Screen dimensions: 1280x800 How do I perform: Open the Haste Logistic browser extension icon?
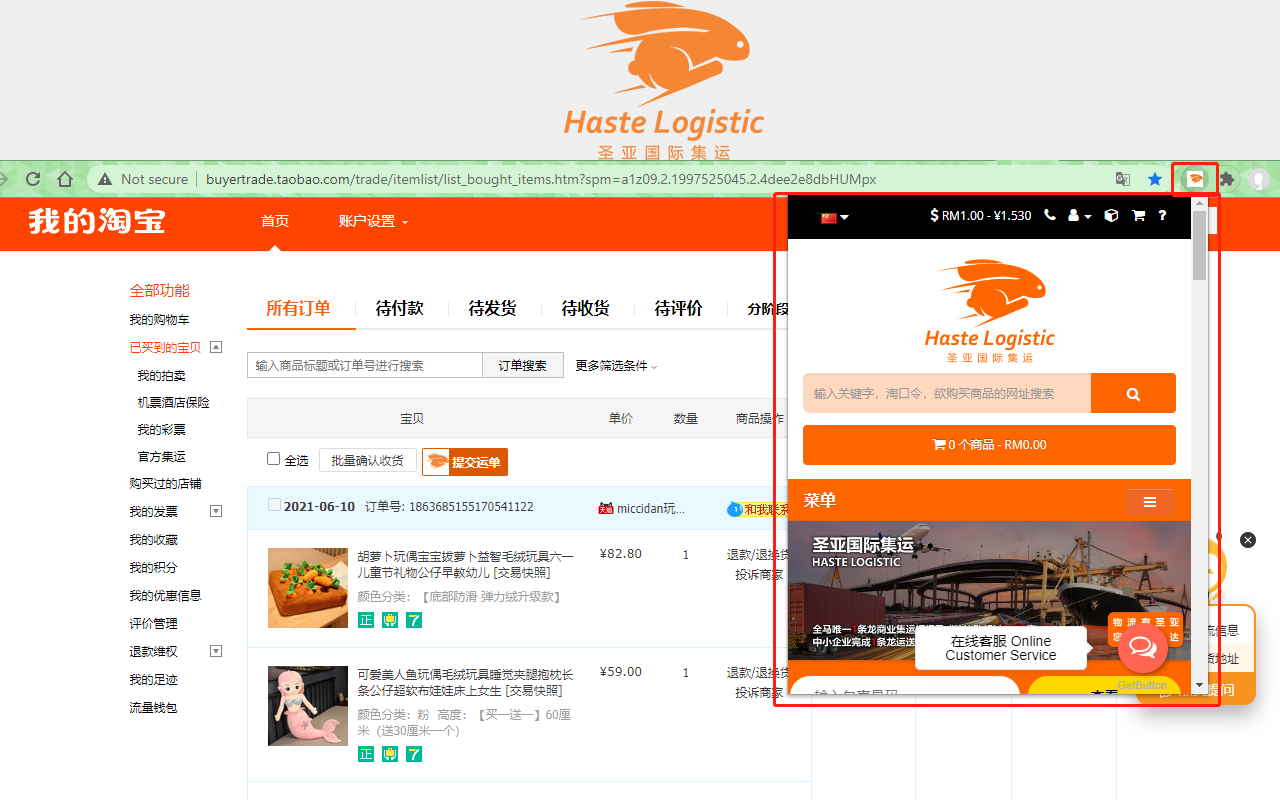click(x=1195, y=178)
